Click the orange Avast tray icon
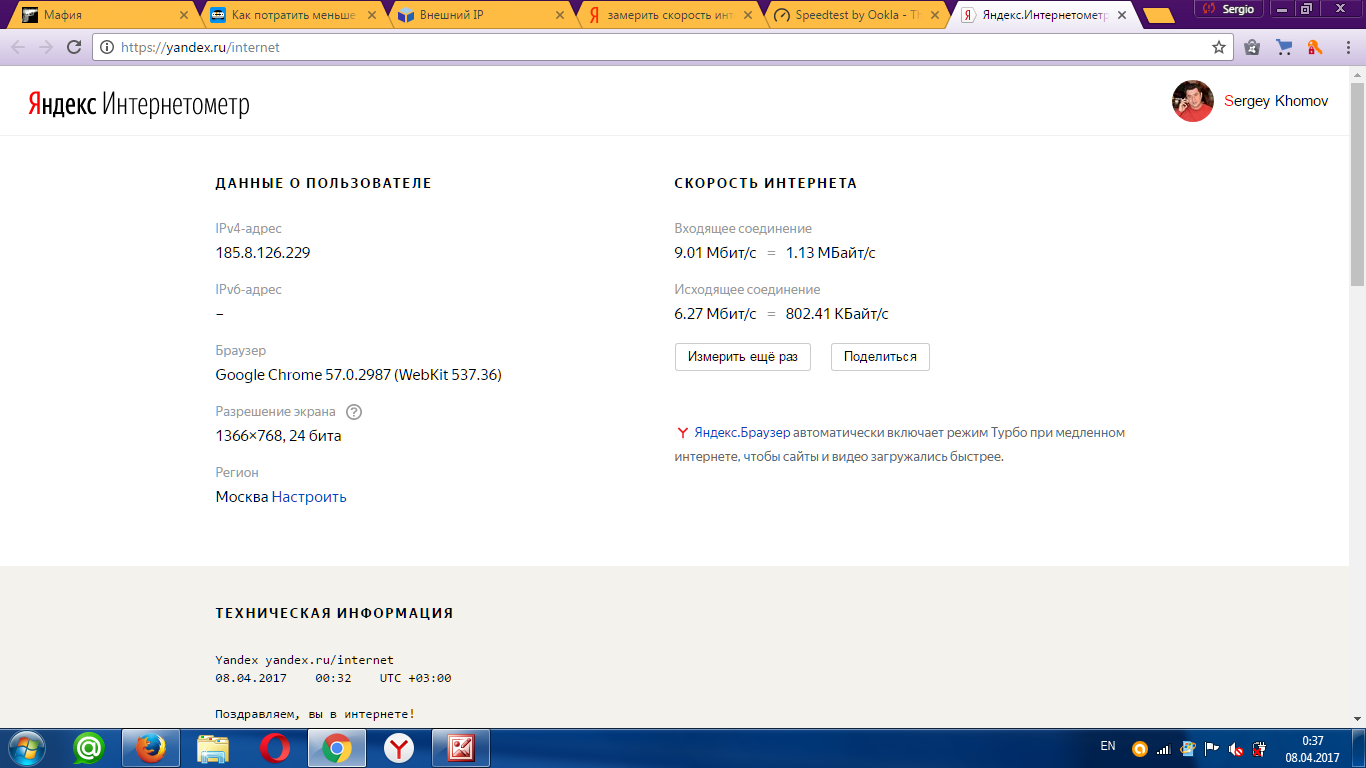The image size is (1366, 768). (x=1140, y=748)
